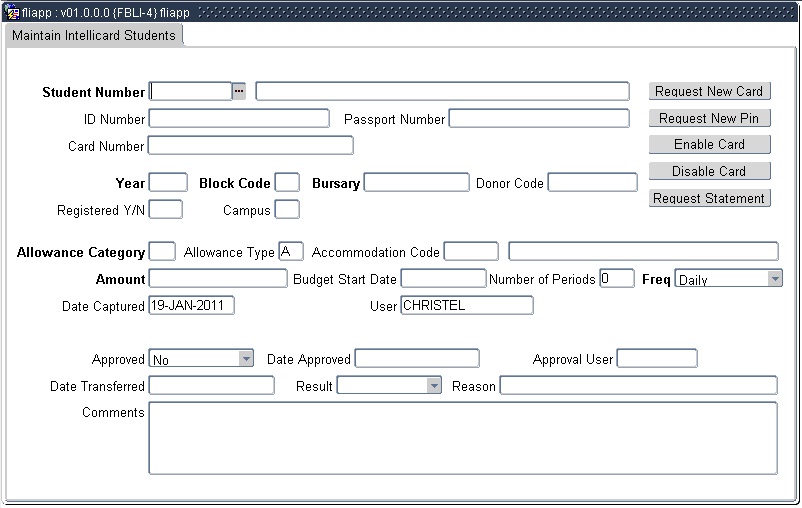The image size is (802, 508).
Task: Click inside the Comments text area
Action: pos(462,438)
